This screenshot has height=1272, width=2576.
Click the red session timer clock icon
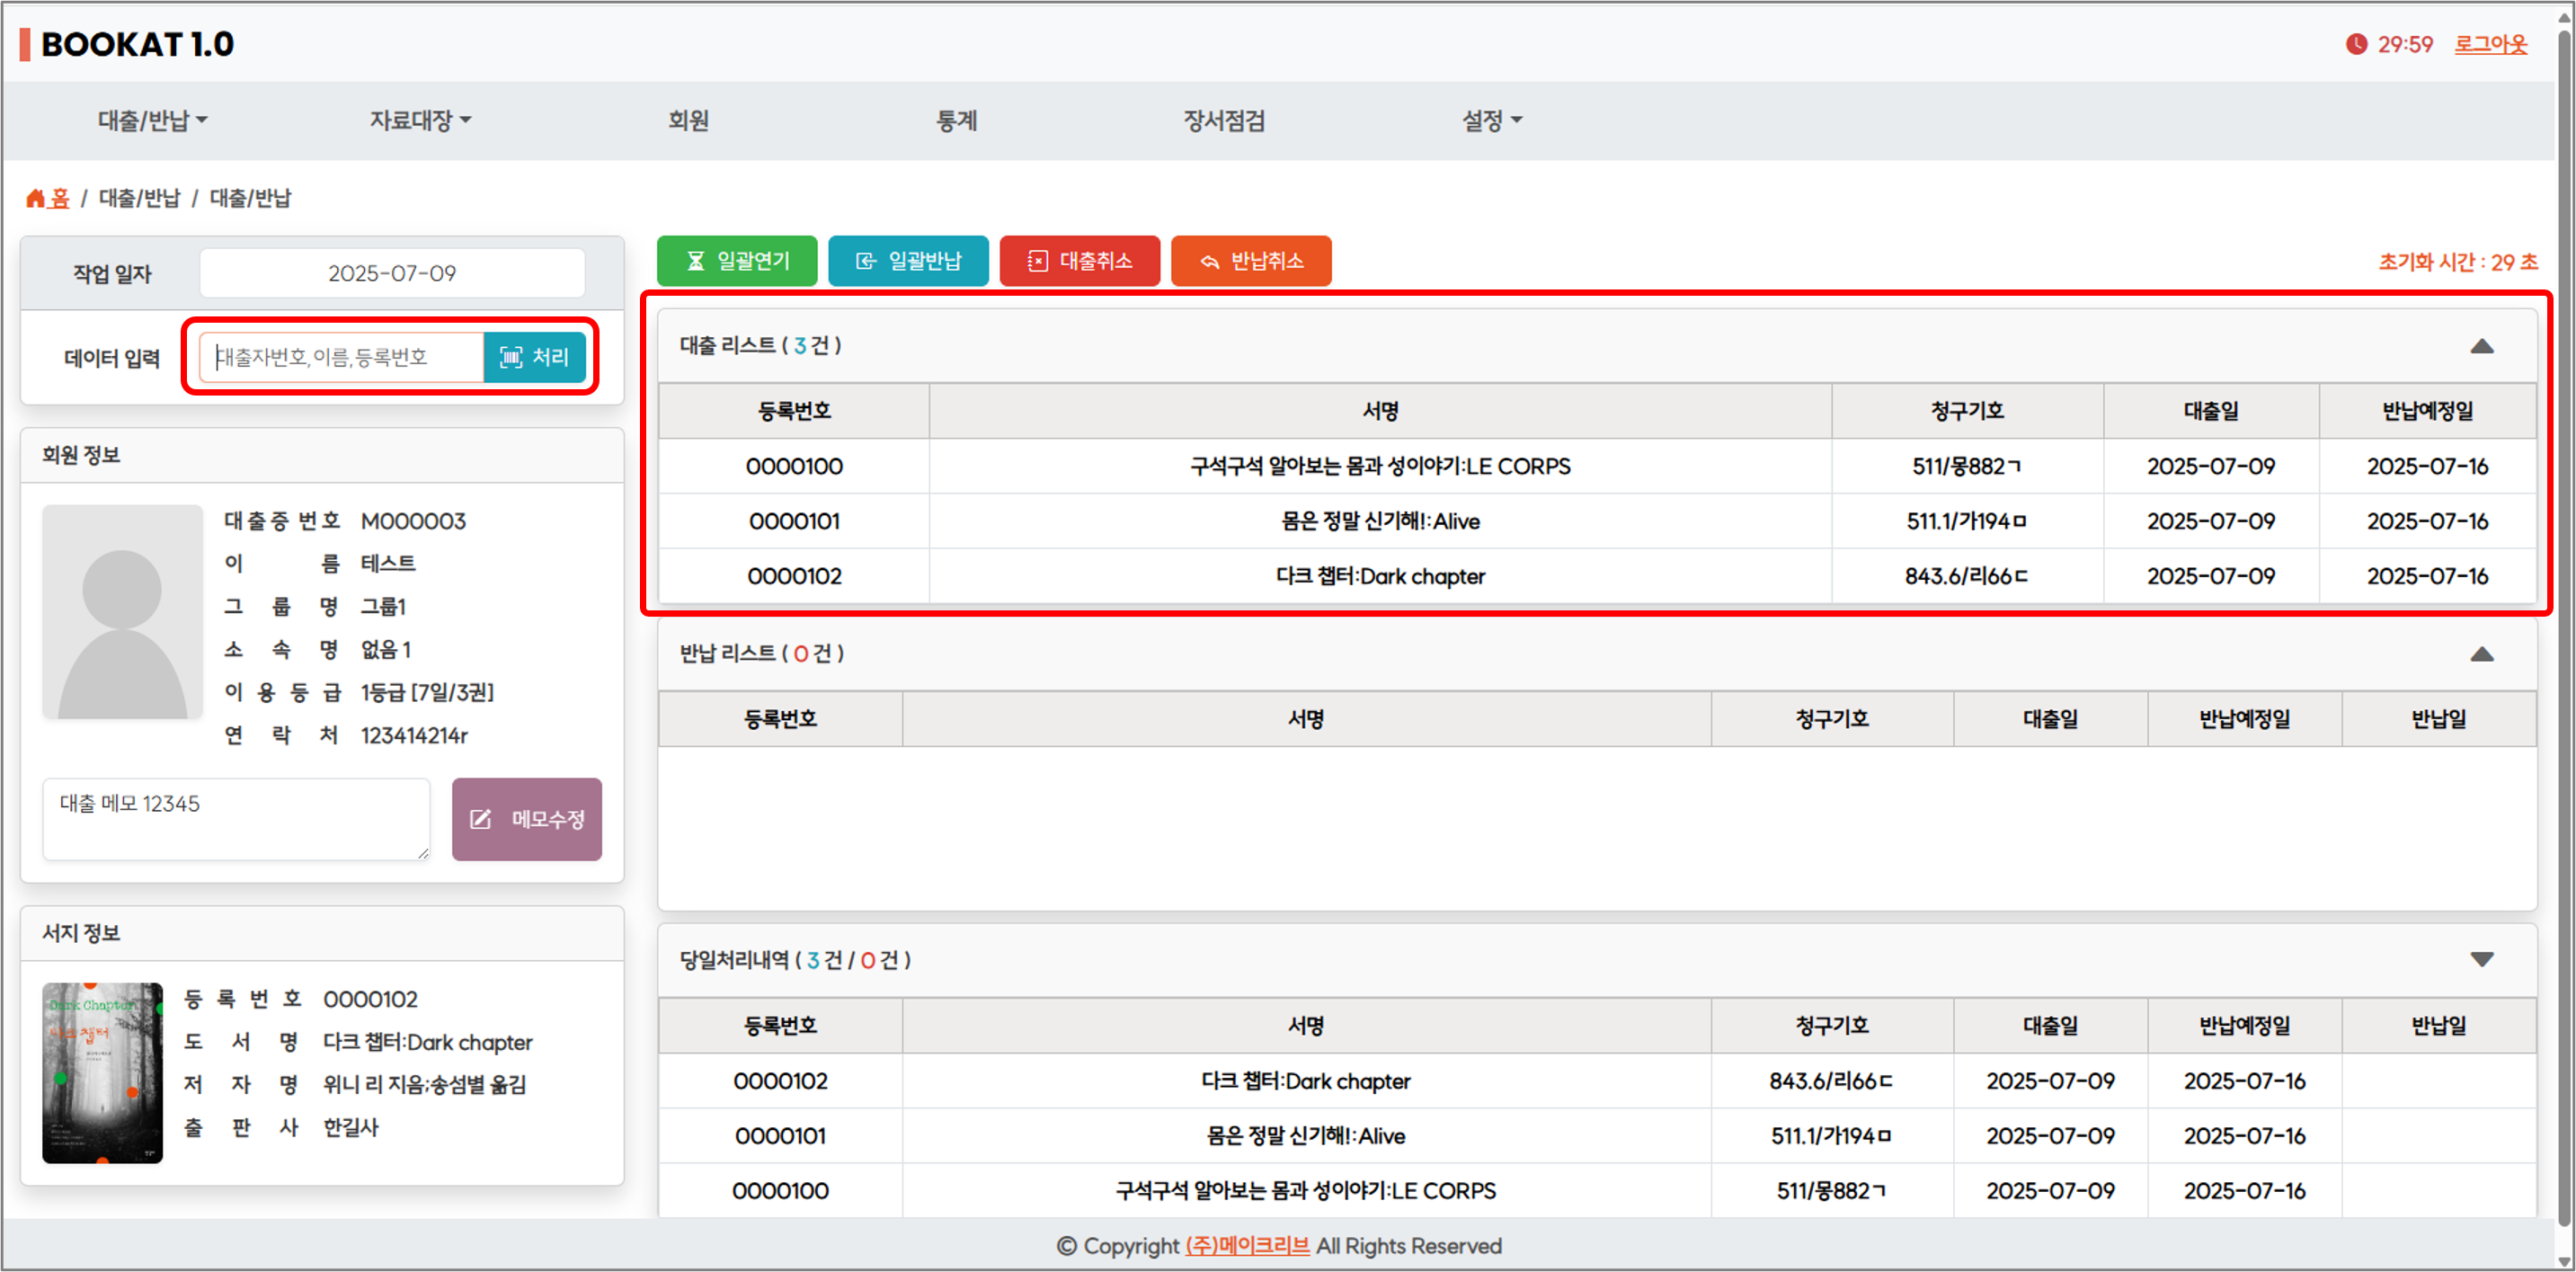tap(2356, 44)
